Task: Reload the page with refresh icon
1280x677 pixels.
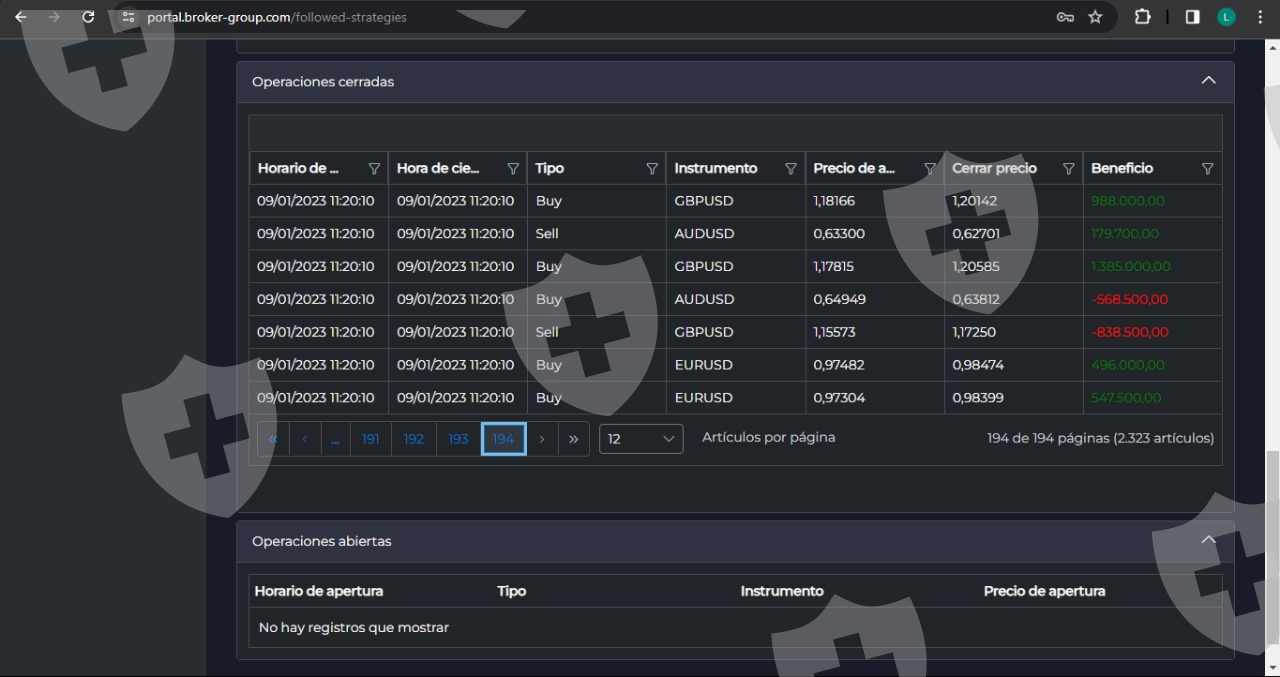Action: click(x=88, y=17)
